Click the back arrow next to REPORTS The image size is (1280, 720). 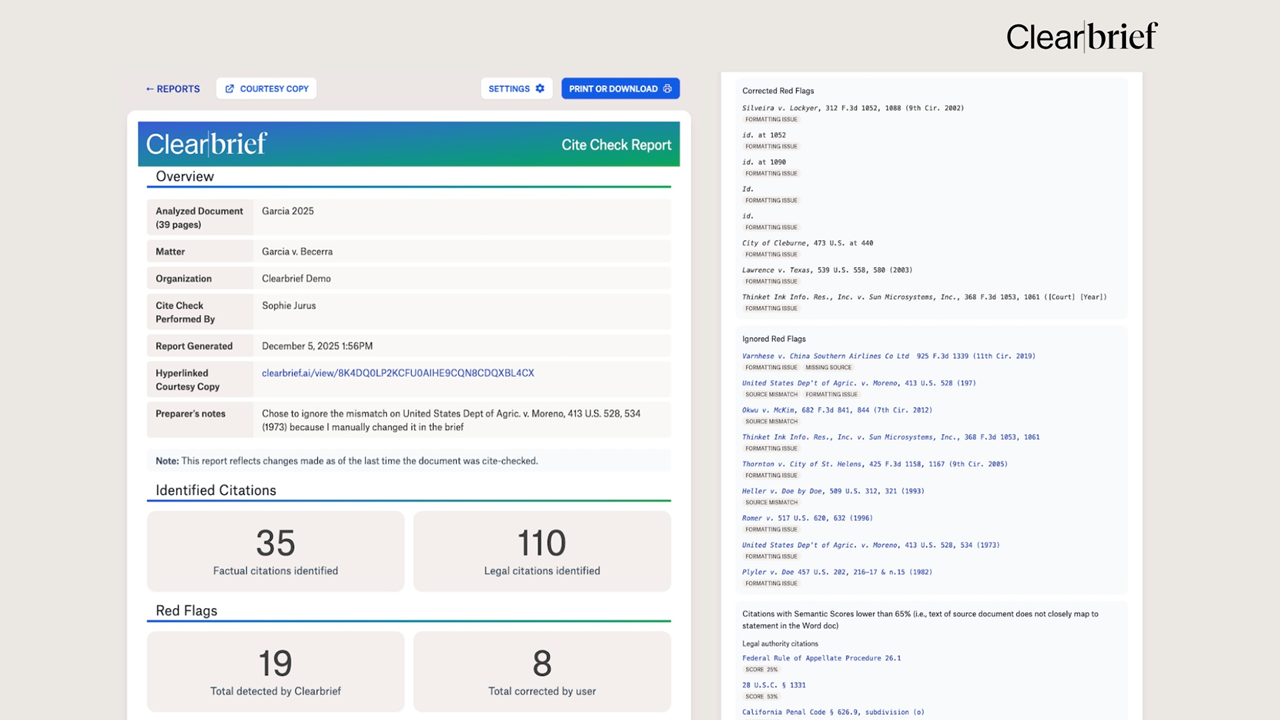point(148,88)
